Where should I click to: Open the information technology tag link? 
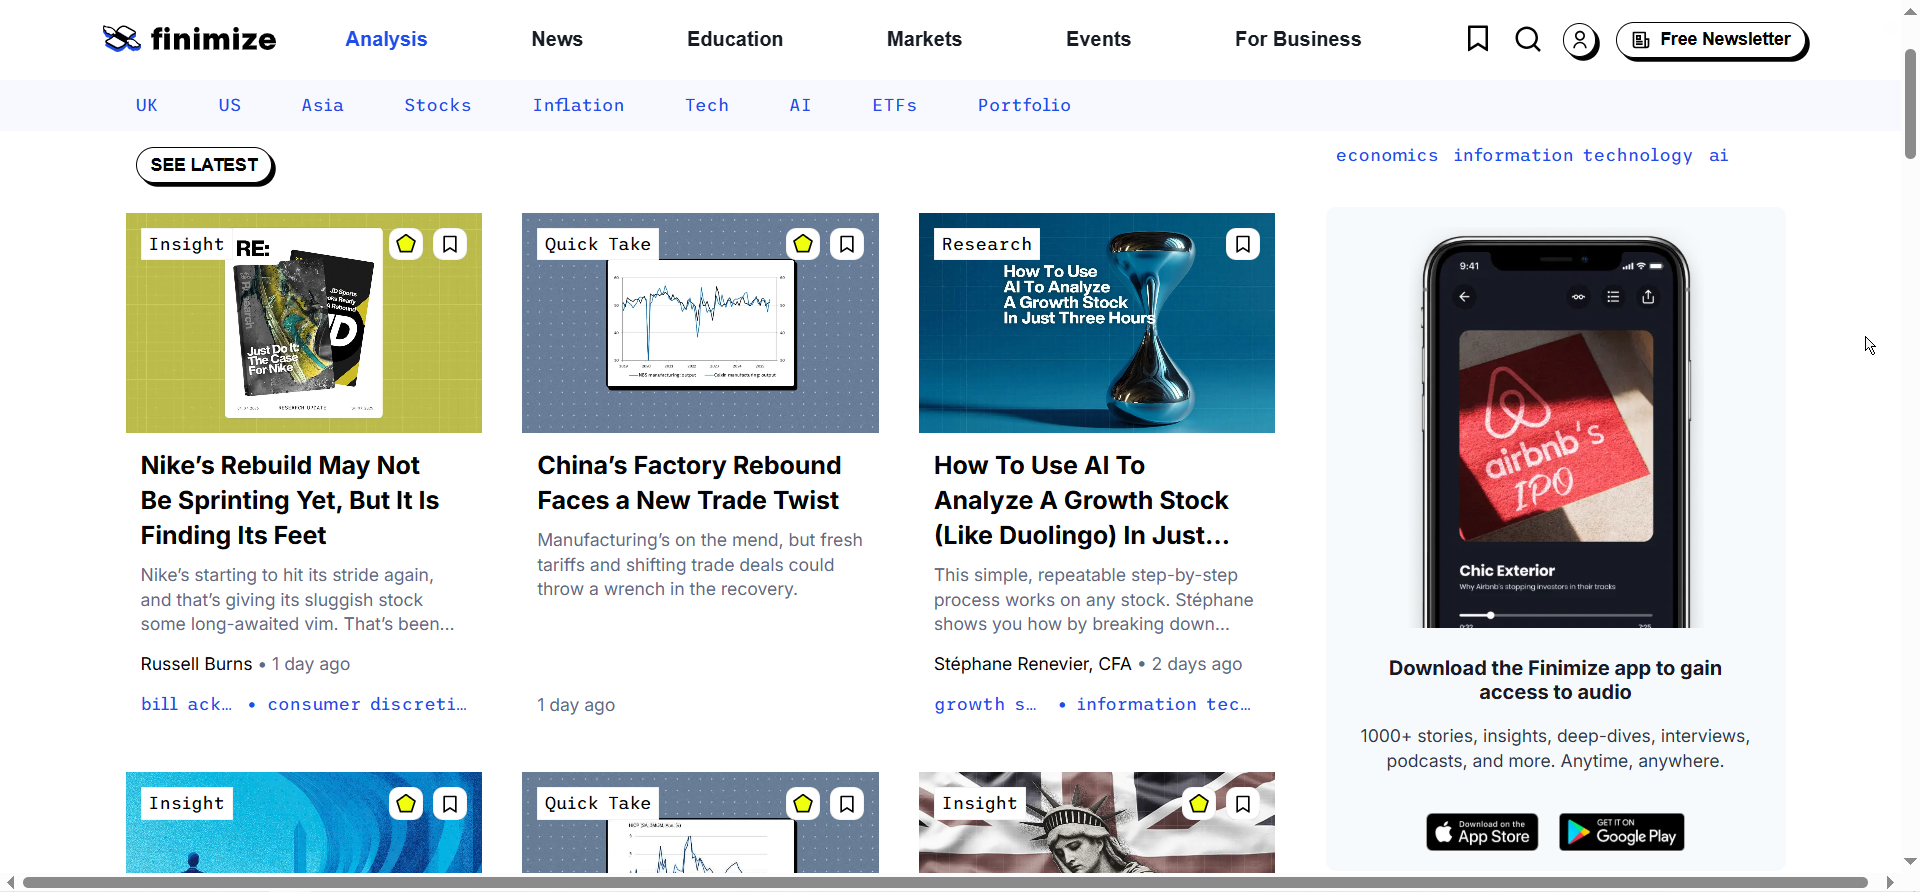(x=1572, y=155)
